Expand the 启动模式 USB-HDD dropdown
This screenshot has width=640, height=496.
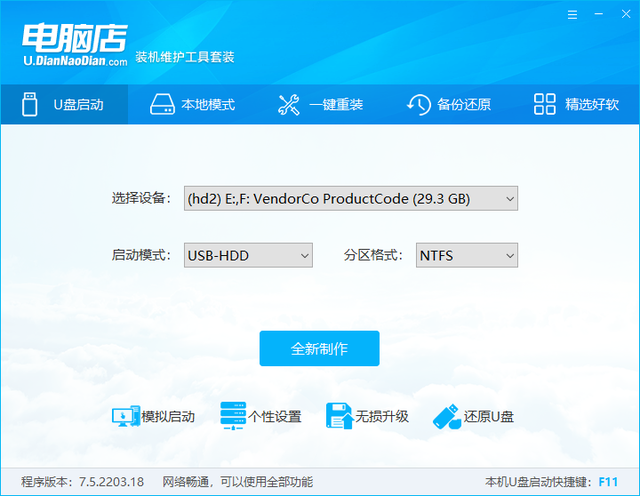click(x=248, y=255)
